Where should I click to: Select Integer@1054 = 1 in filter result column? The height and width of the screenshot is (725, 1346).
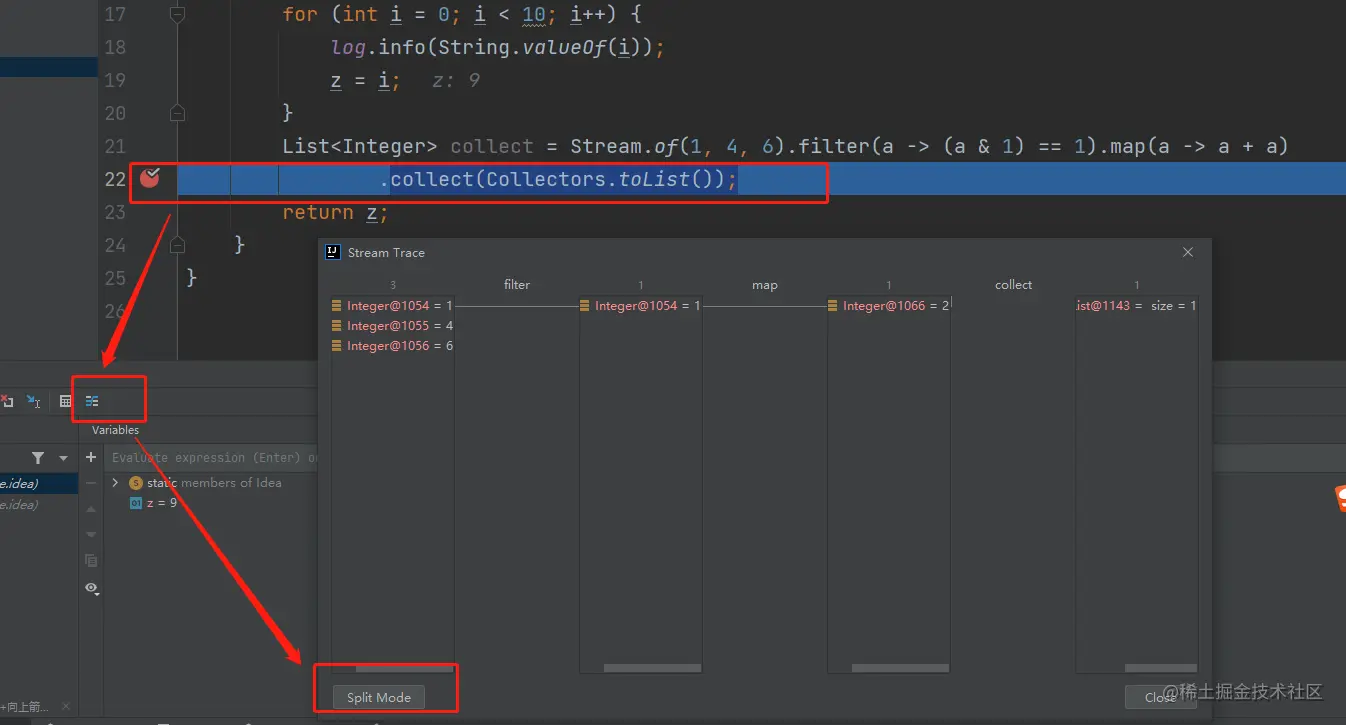coord(641,306)
